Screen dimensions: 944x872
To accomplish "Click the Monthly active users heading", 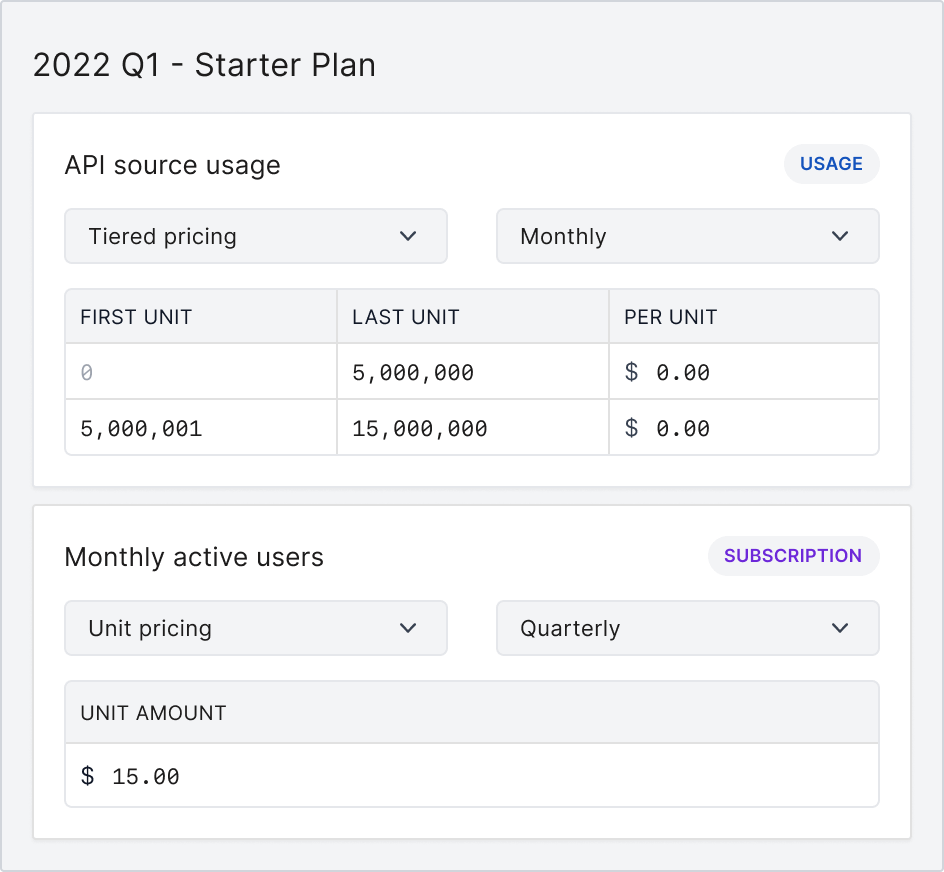I will pyautogui.click(x=194, y=557).
